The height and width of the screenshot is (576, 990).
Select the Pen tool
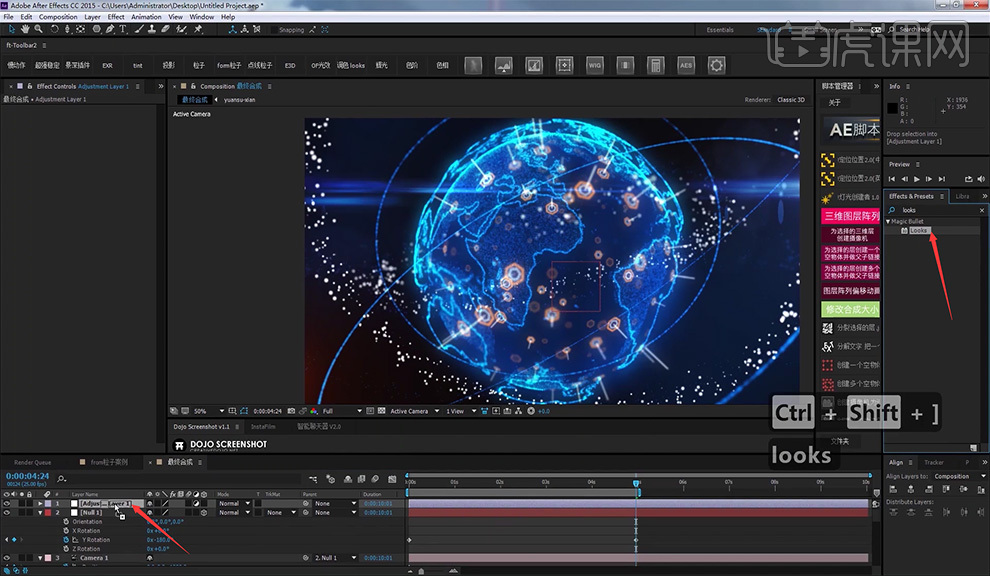pos(110,29)
